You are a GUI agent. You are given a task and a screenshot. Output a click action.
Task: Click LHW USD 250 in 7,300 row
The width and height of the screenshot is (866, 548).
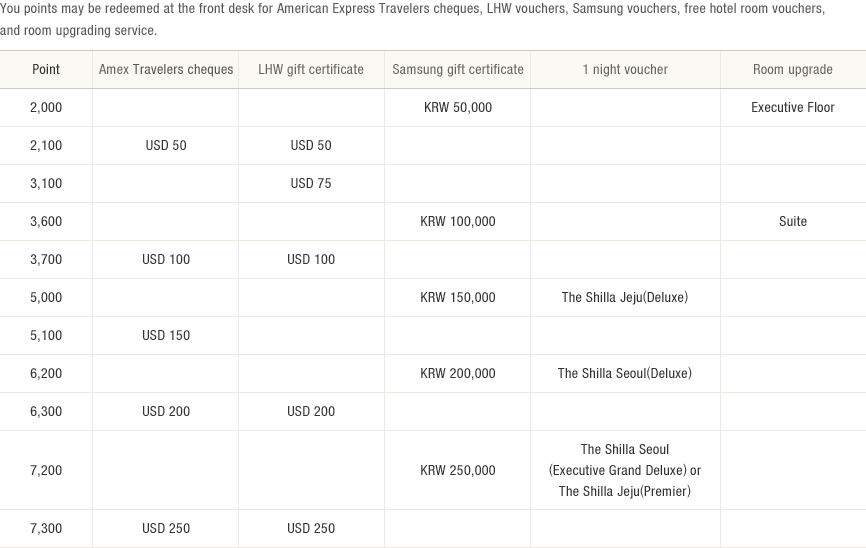click(311, 529)
